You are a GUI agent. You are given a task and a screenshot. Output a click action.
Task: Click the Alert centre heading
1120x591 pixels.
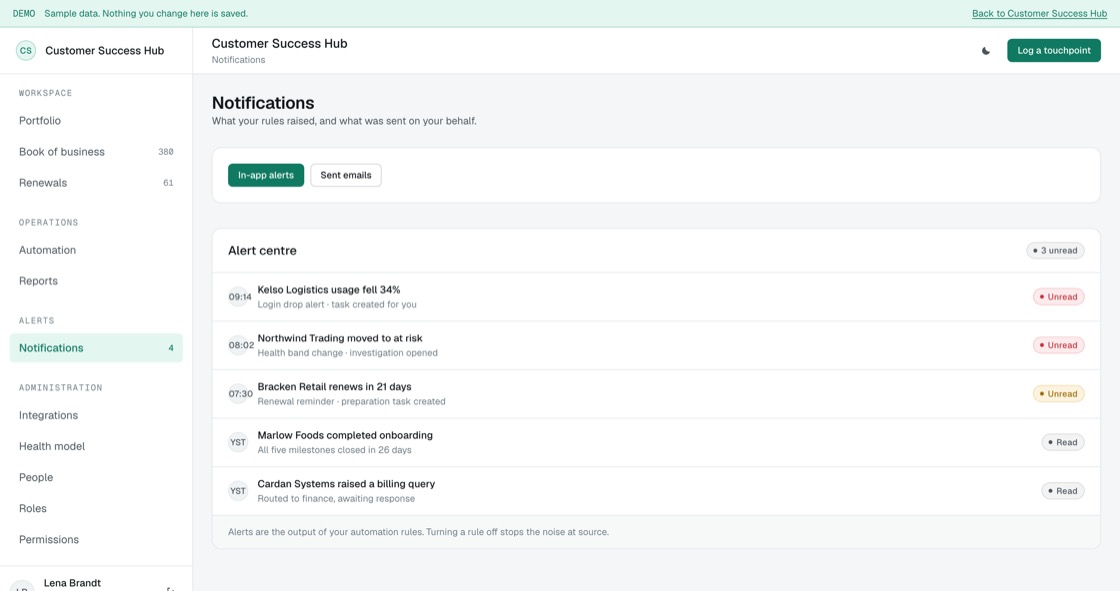262,251
